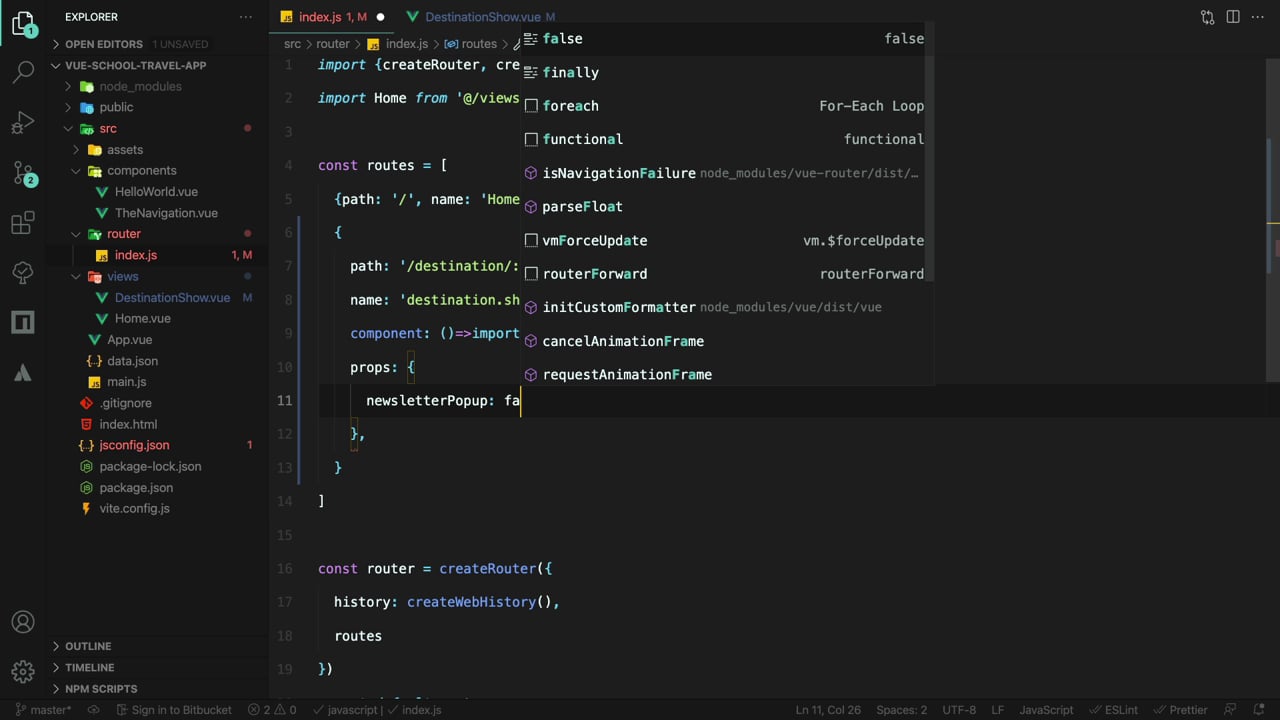
Task: Open Explorer more actions ellipsis
Action: coord(246,17)
